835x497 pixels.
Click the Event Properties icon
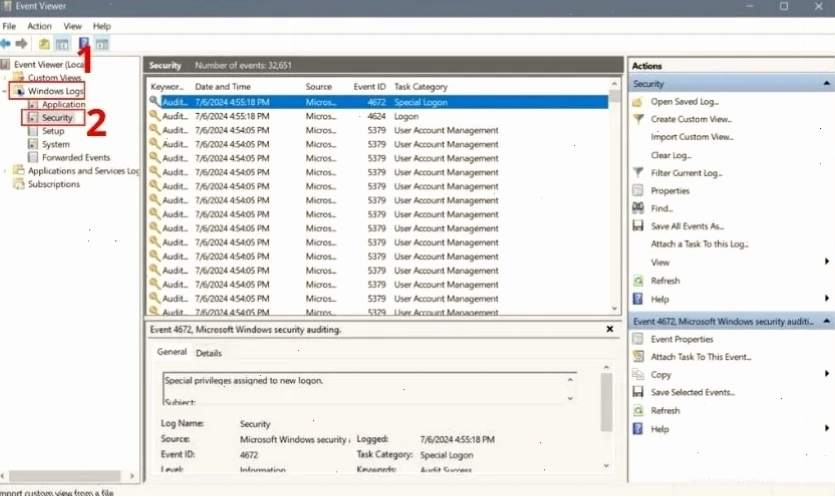point(638,339)
